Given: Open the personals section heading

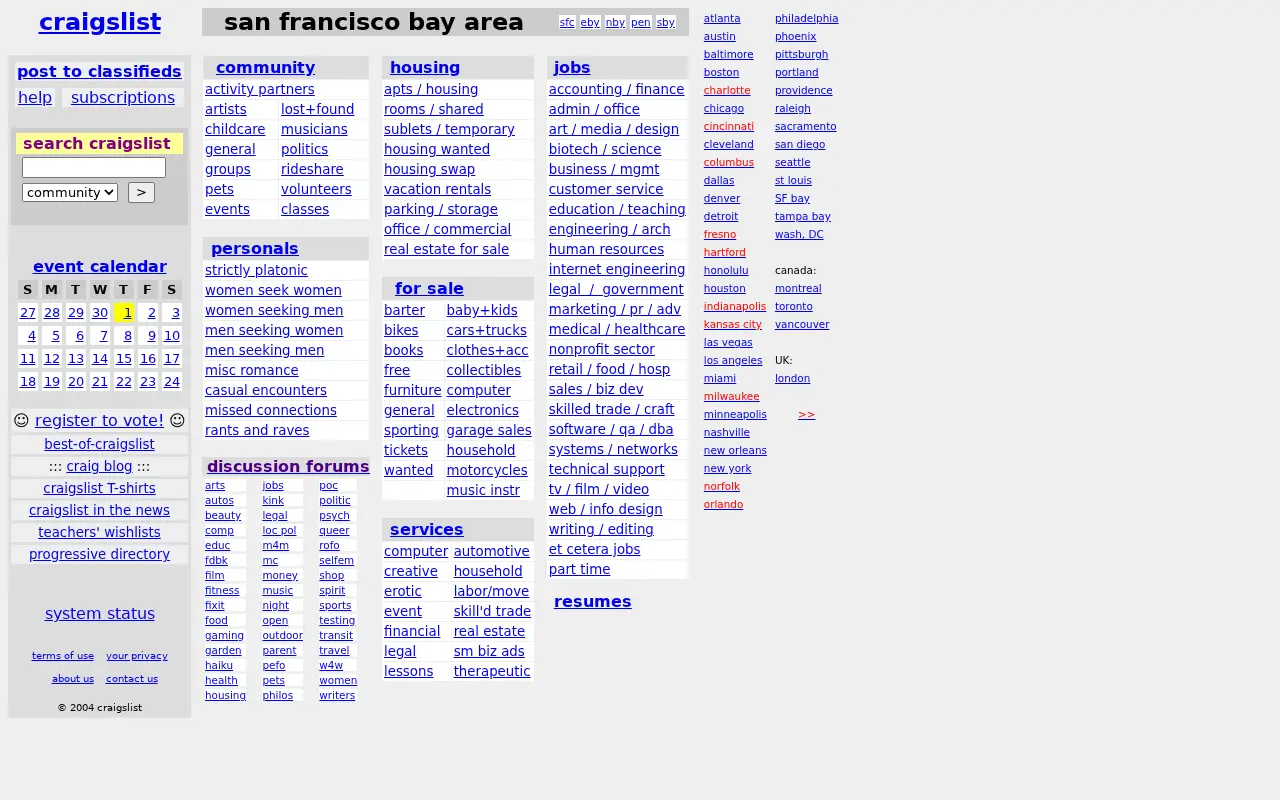Looking at the screenshot, I should [255, 248].
